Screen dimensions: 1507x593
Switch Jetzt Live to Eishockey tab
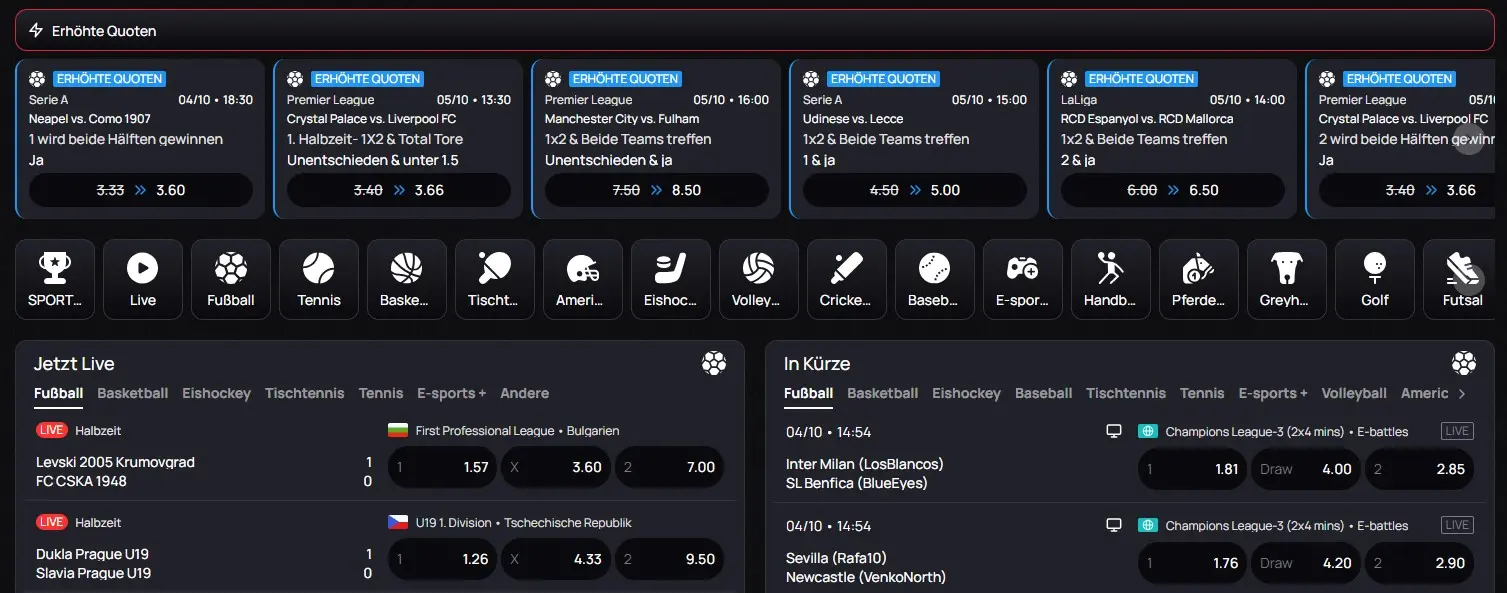point(216,393)
